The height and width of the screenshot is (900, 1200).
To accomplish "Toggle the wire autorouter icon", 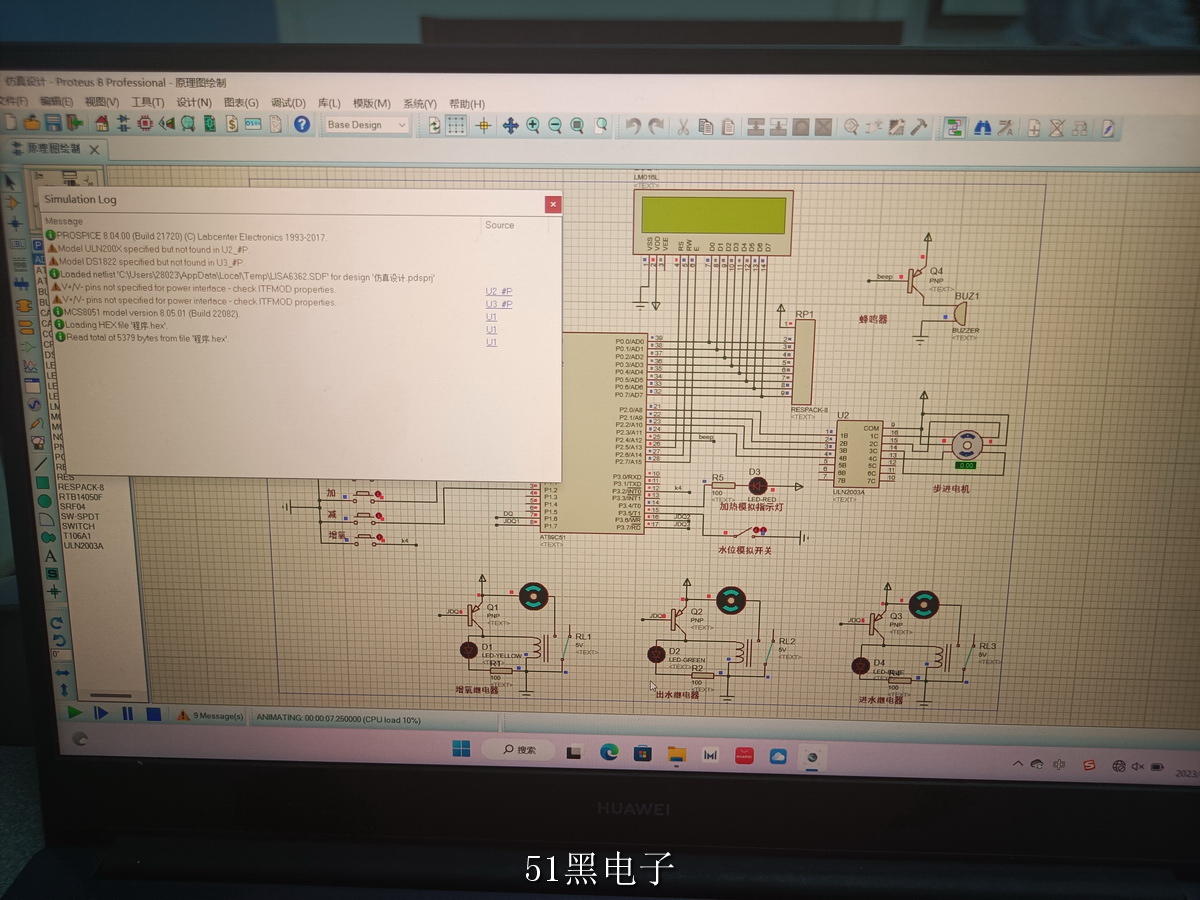I will coord(955,127).
